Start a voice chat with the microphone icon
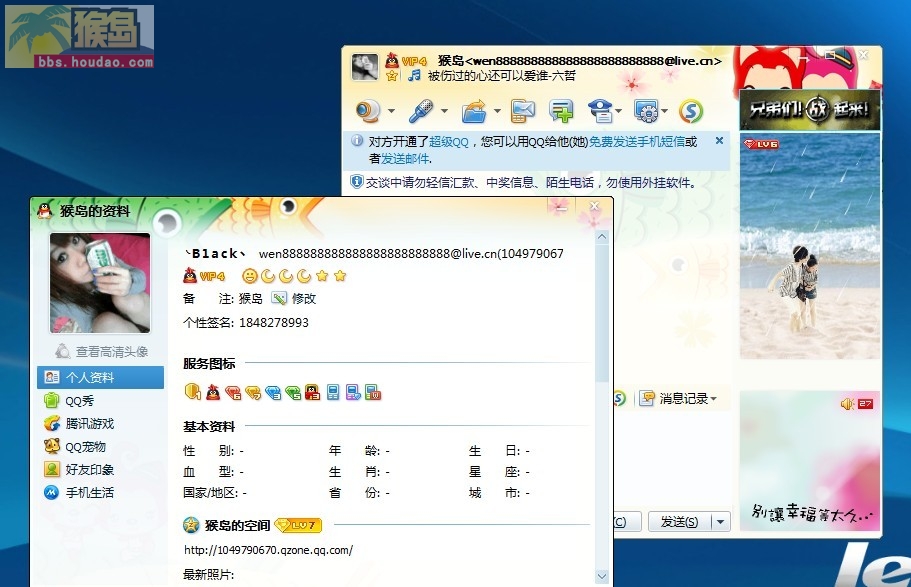This screenshot has height=587, width=911. pos(421,110)
